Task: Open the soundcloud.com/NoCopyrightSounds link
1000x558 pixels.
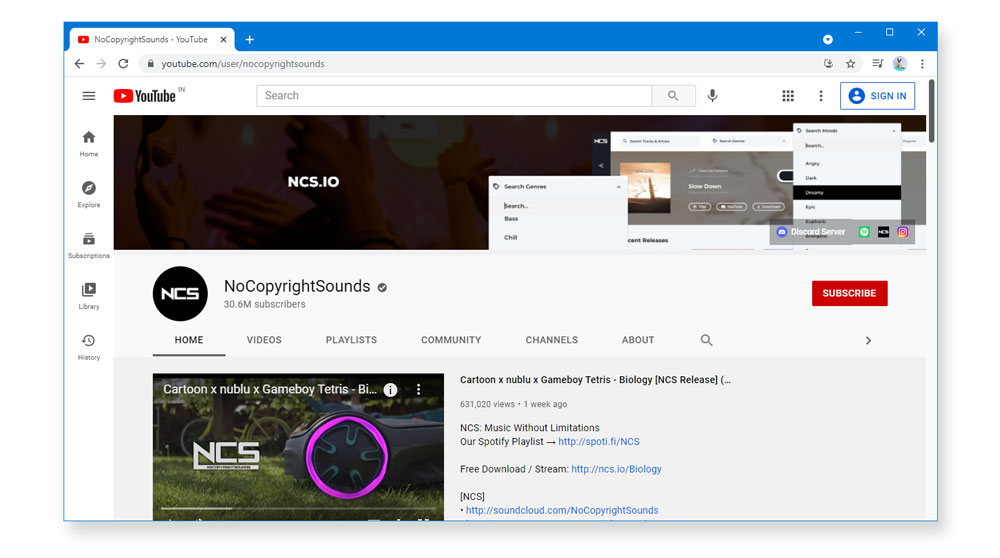Action: (x=562, y=510)
